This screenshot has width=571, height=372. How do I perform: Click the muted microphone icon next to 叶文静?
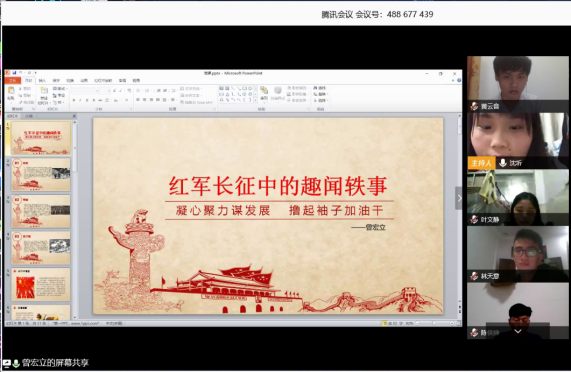click(x=474, y=219)
